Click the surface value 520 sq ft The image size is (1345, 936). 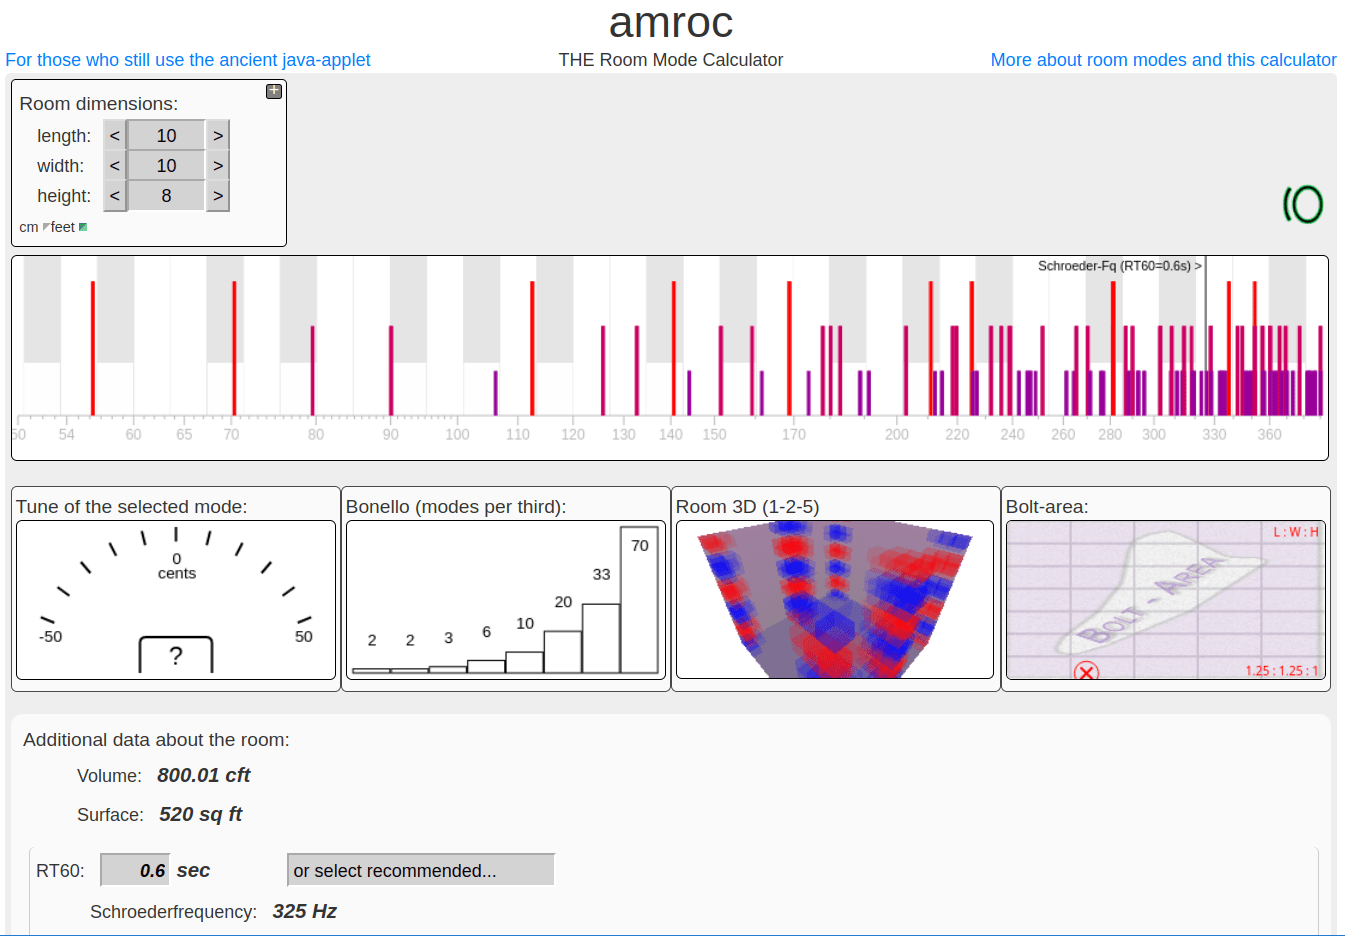[x=200, y=814]
